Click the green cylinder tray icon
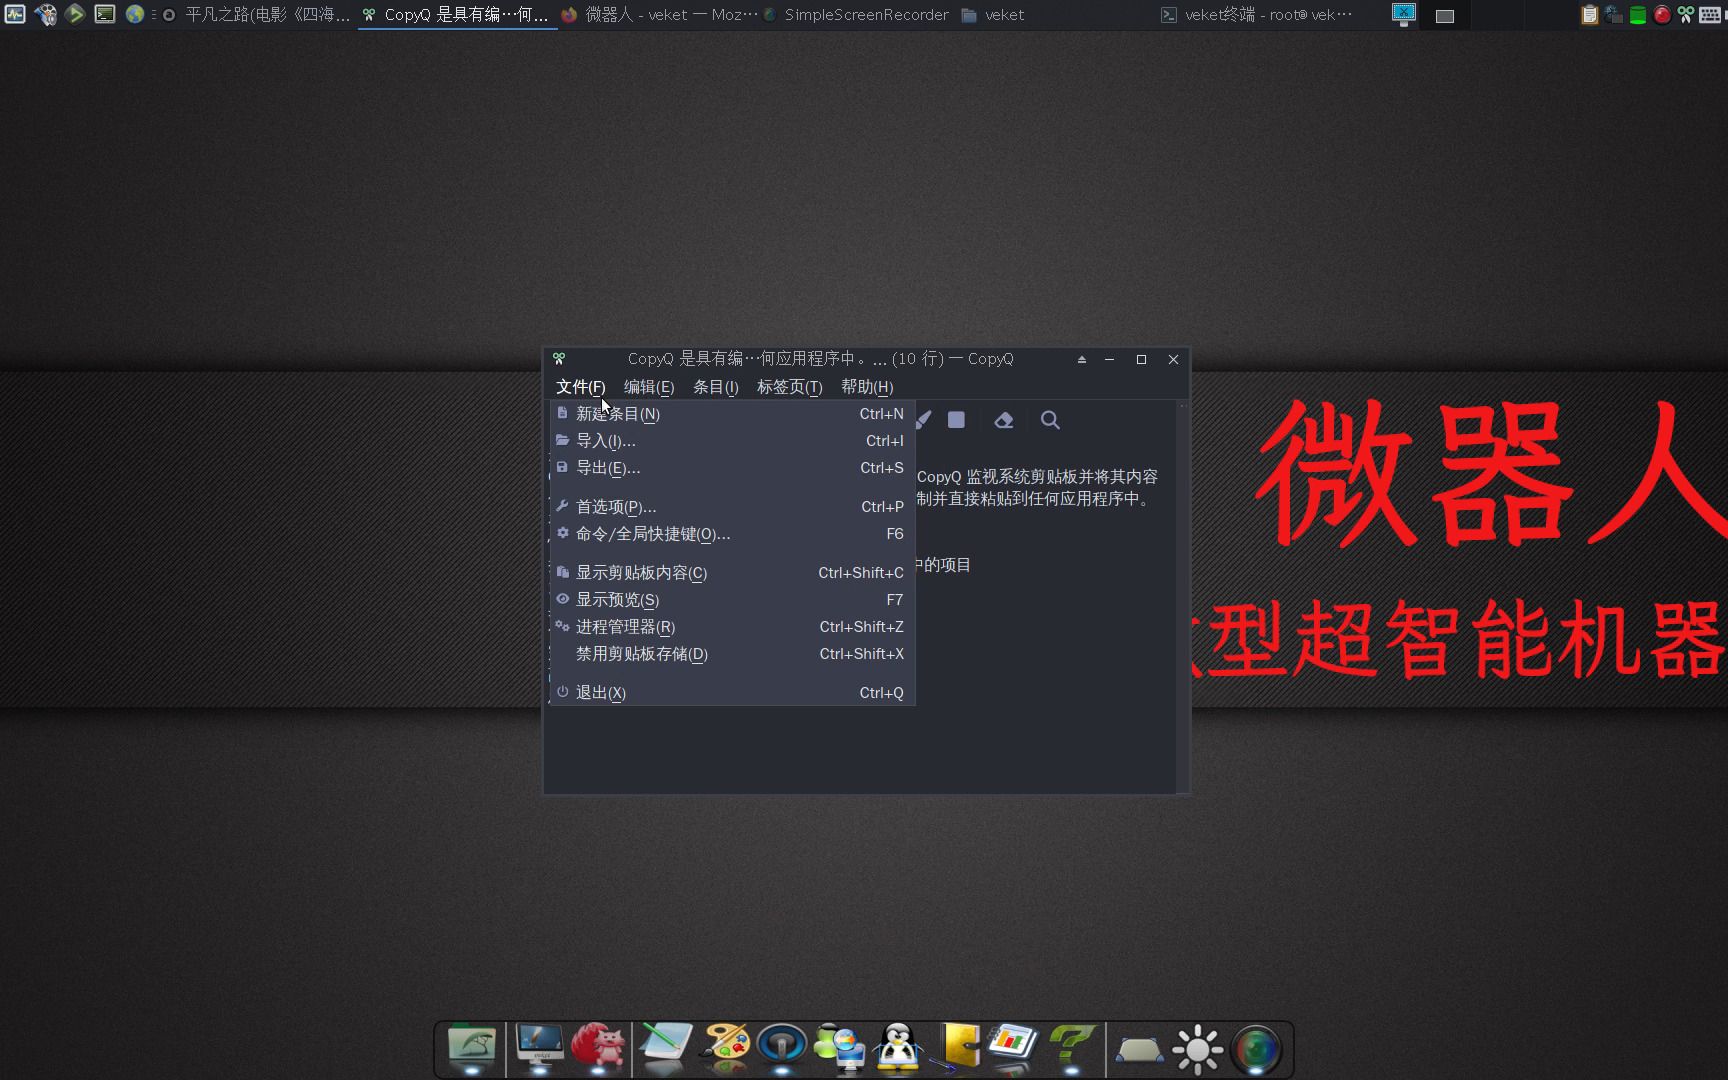The image size is (1728, 1080). pyautogui.click(x=1638, y=14)
